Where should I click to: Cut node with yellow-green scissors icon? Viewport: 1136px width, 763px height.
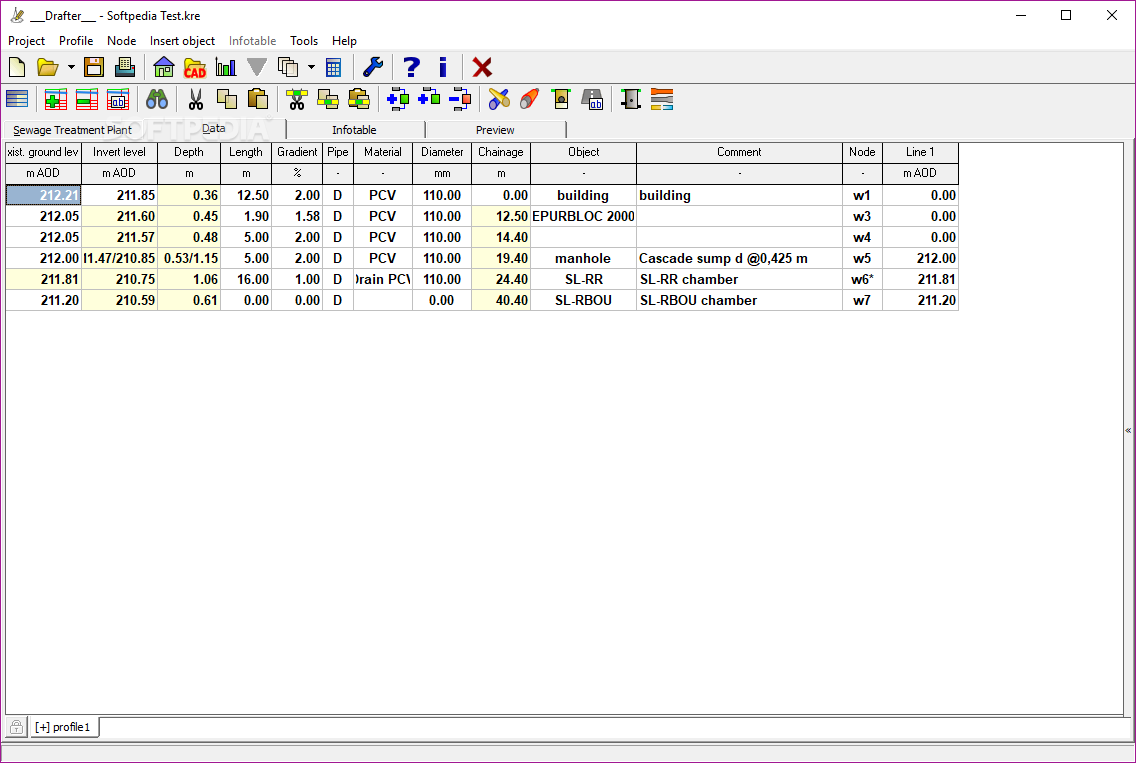[x=296, y=99]
